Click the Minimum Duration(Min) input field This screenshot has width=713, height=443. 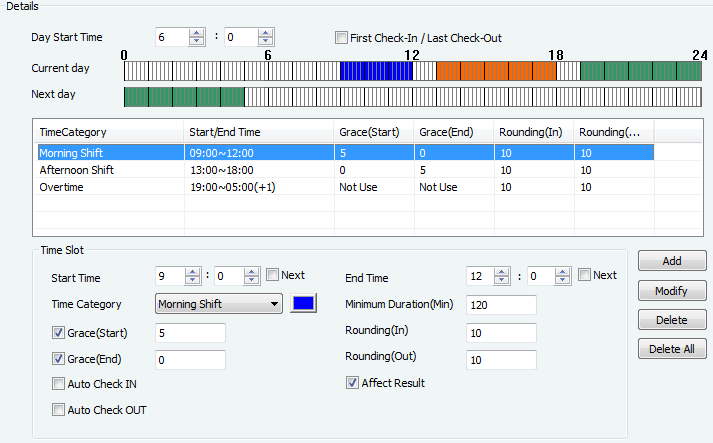(501, 305)
